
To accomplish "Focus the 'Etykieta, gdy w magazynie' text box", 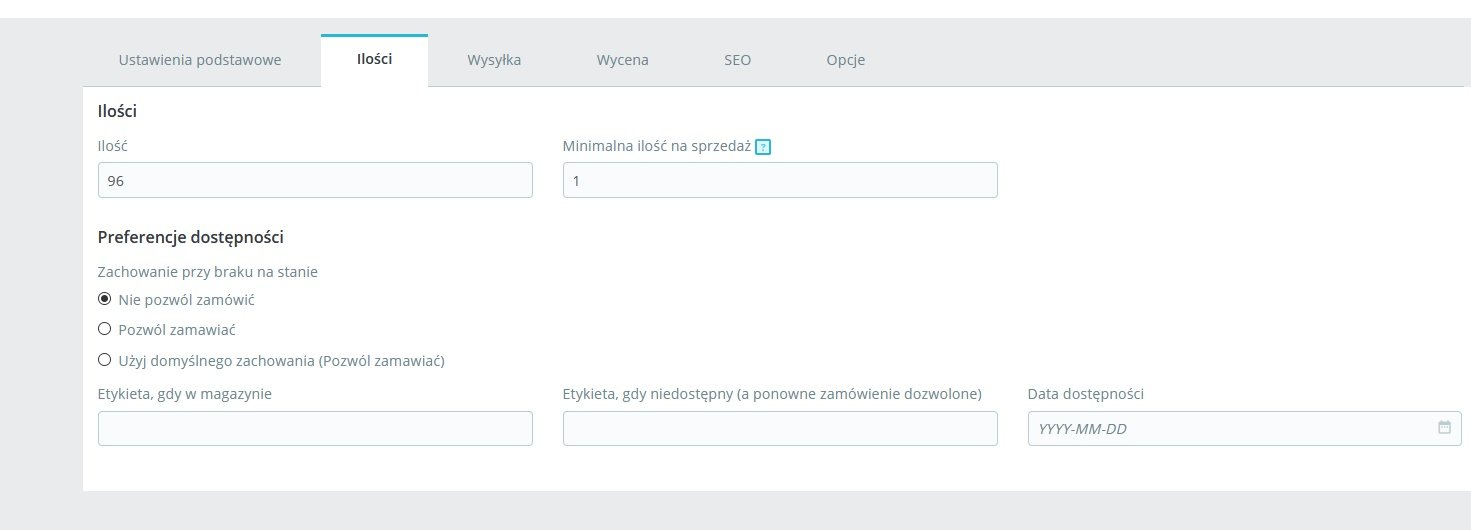I will [315, 428].
